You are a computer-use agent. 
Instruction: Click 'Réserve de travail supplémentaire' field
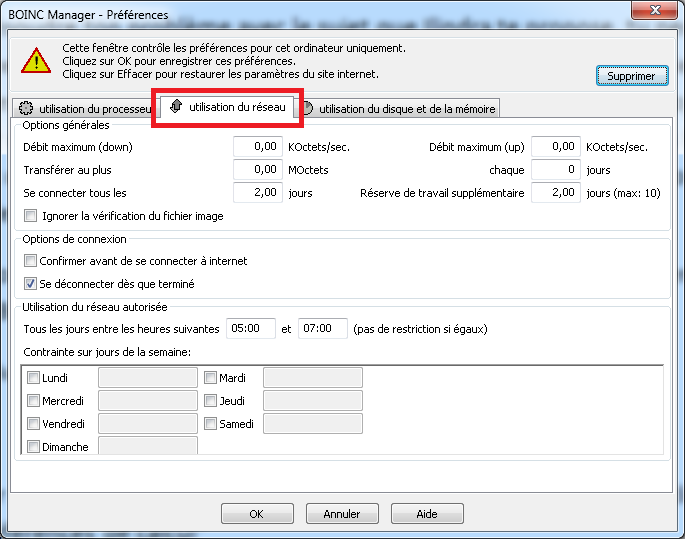(x=556, y=192)
